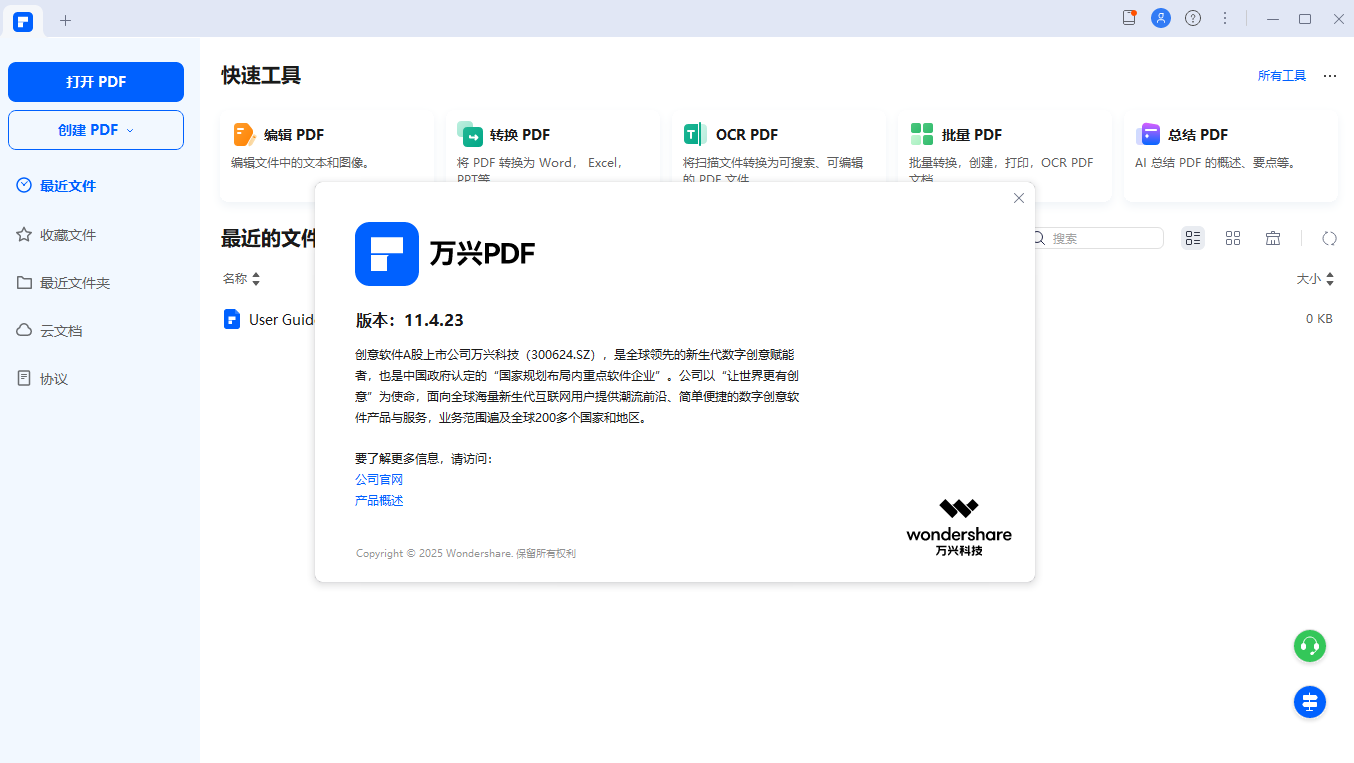This screenshot has height=763, width=1354.
Task: Click the 转换 PDF tool card title
Action: click(x=520, y=135)
